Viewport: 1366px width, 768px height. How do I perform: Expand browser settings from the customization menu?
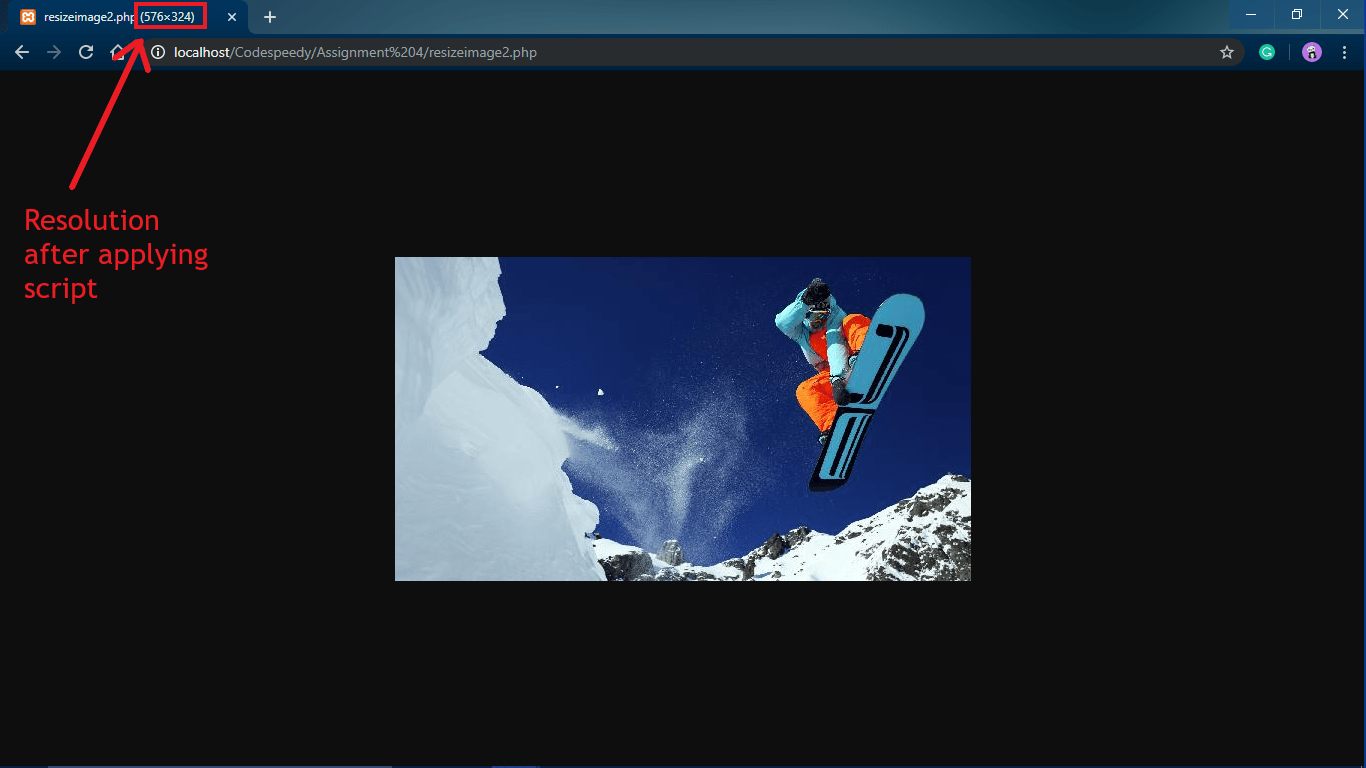point(1344,52)
